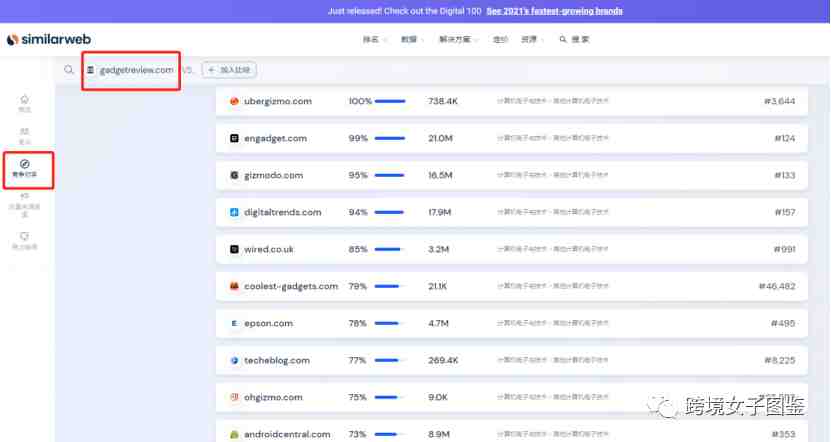The image size is (831, 442).
Task: Click rank #495 in epson.com row
Action: click(x=783, y=323)
